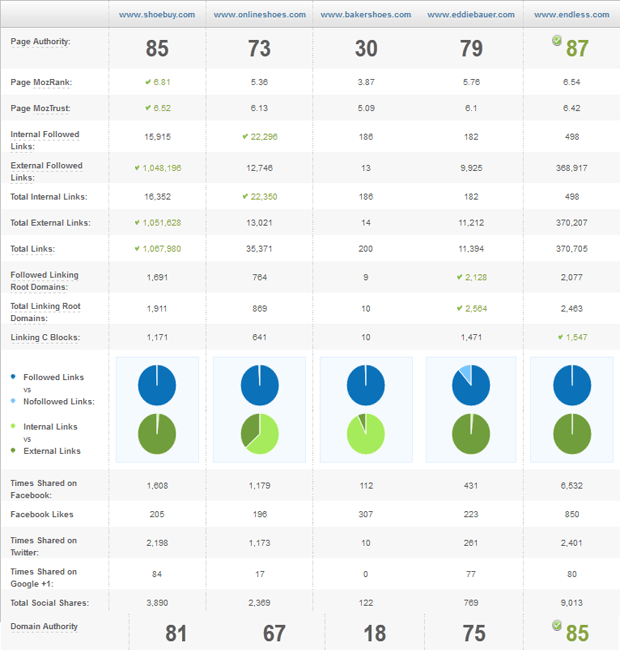
Task: Click shoebuy's followed vs nofollowed pie chart
Action: (157, 385)
